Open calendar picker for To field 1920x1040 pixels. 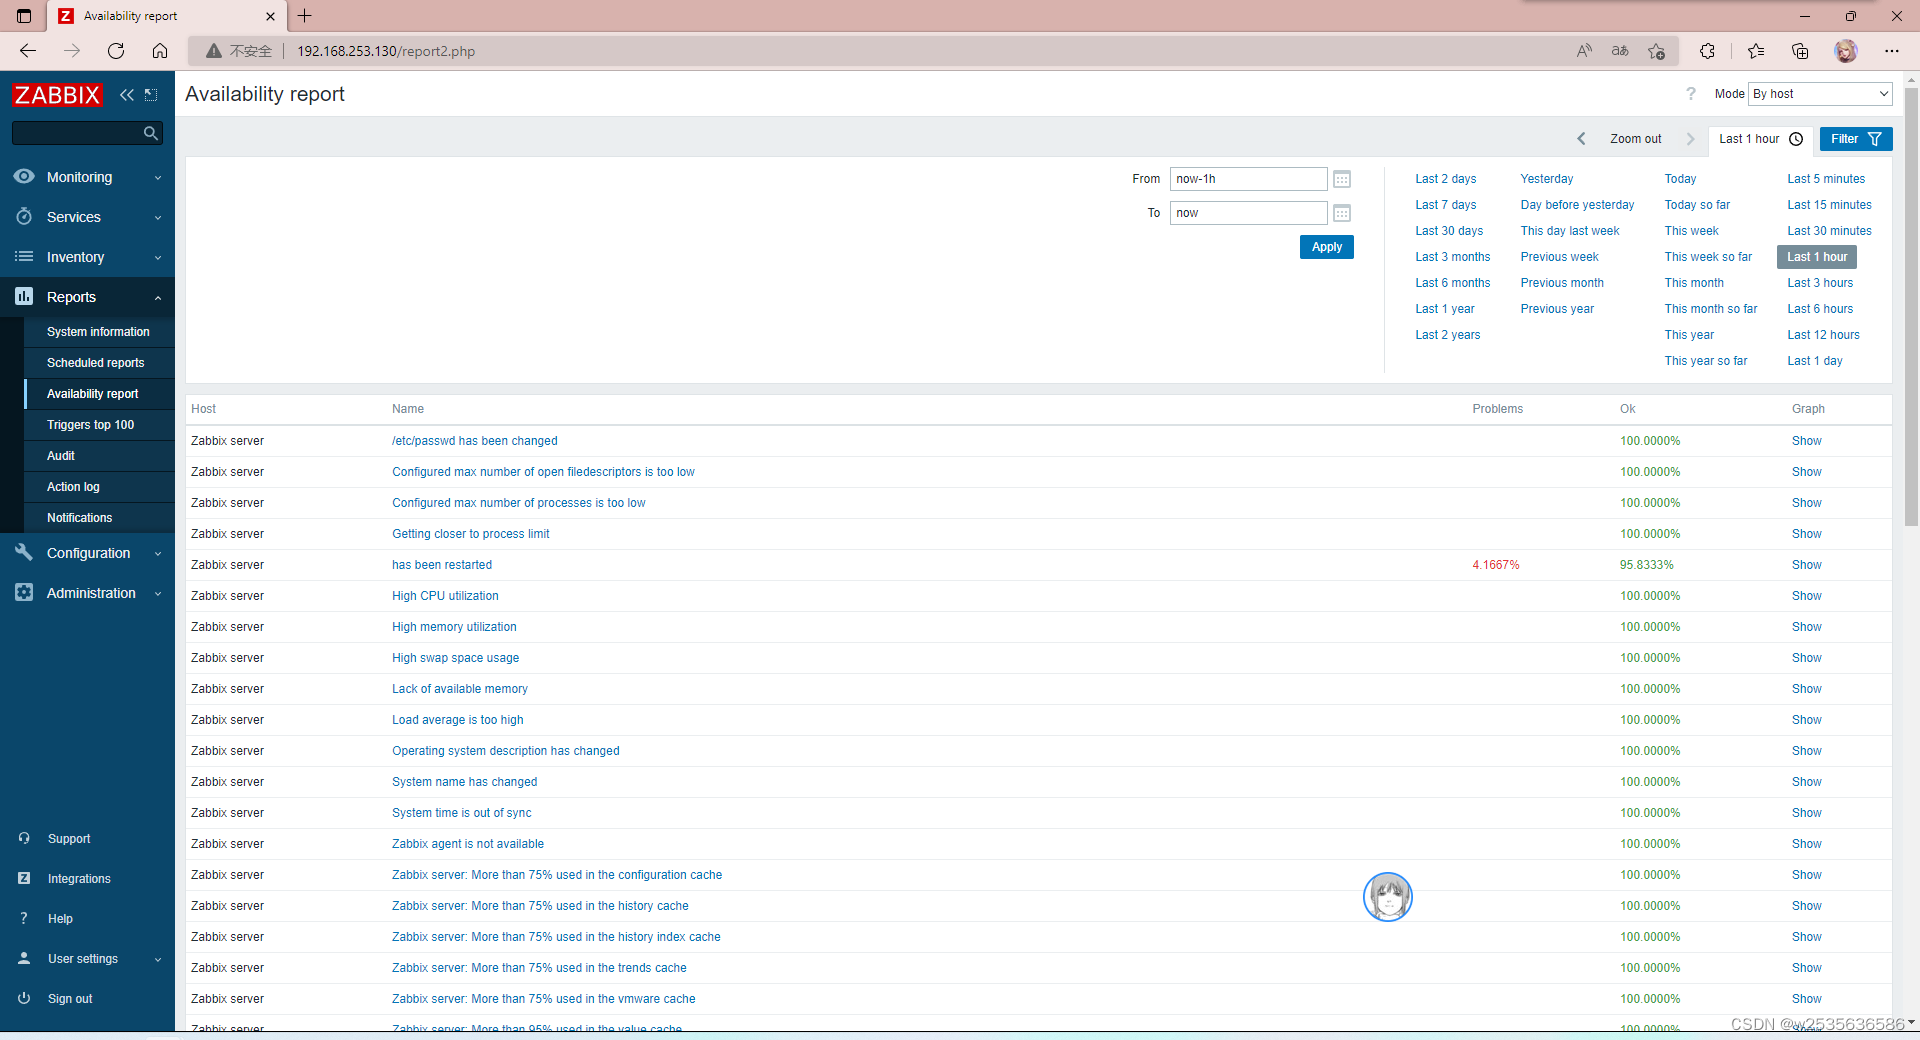tap(1342, 213)
